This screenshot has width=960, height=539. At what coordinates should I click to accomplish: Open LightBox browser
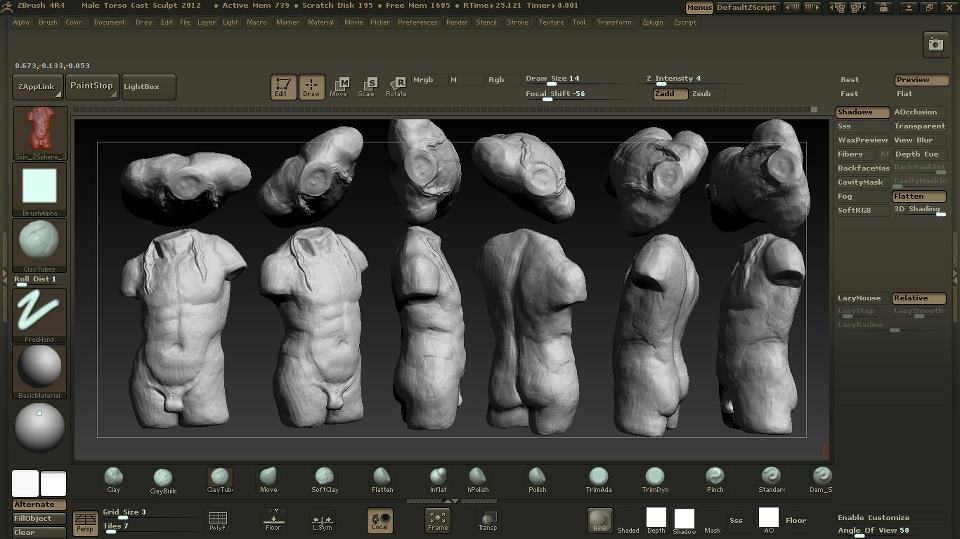tap(149, 87)
